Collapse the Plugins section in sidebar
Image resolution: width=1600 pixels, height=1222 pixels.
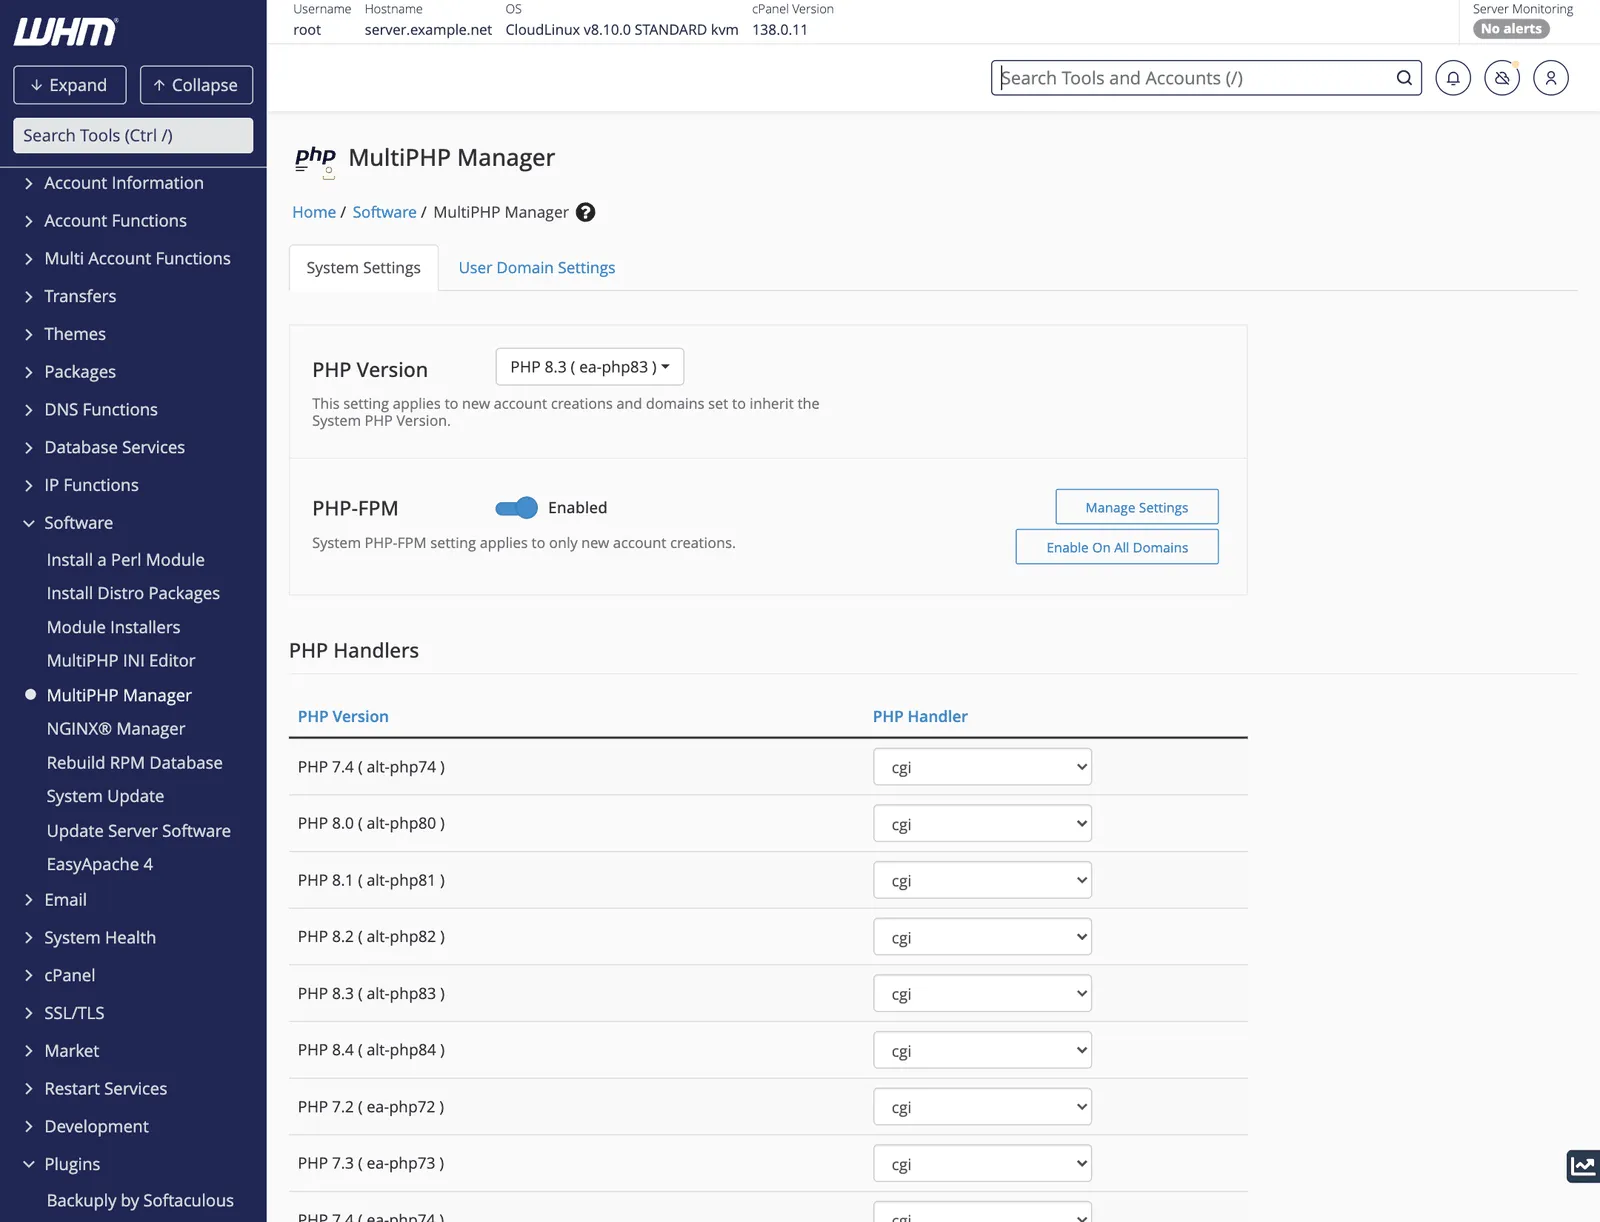click(x=72, y=1164)
